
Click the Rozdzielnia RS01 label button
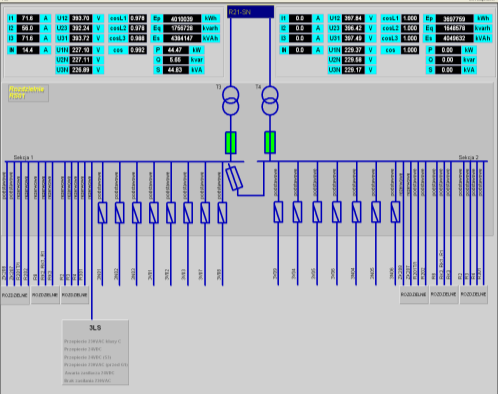28,93
